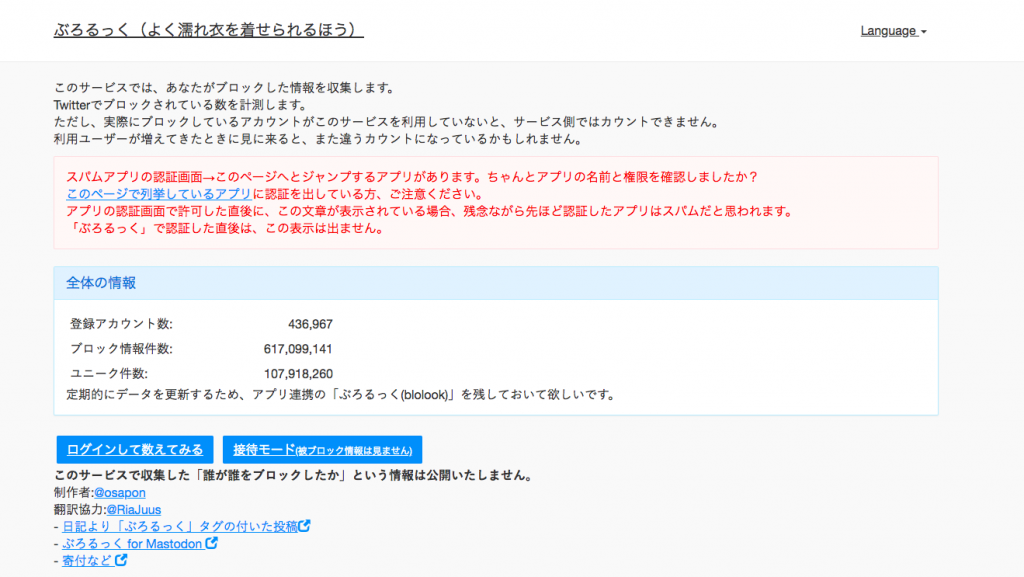Viewport: 1024px width, 577px height.
Task: Select the 登録アカウント数 value 436,967
Action: pyautogui.click(x=310, y=324)
